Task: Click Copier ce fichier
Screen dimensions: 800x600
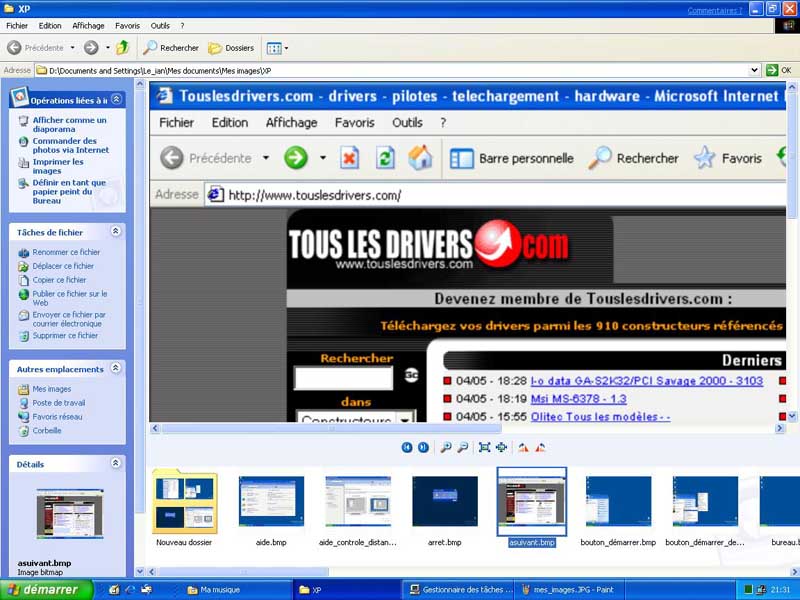Action: pos(59,280)
